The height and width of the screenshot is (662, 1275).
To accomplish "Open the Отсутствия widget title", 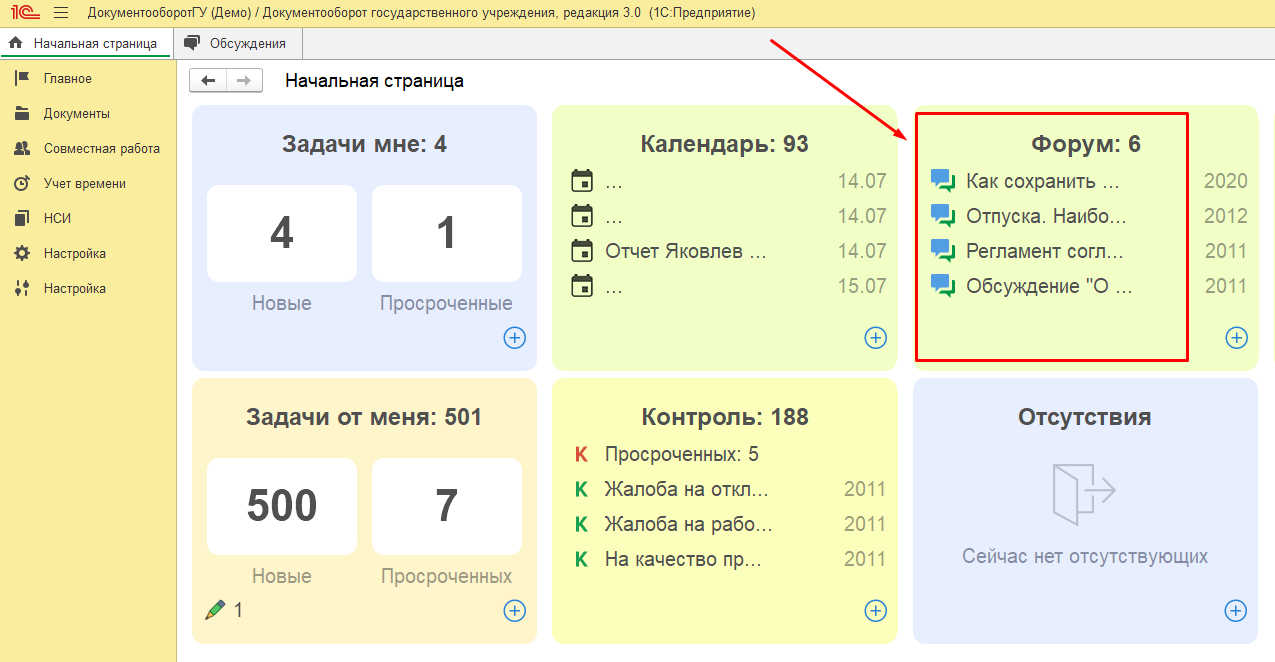I will point(1084,417).
